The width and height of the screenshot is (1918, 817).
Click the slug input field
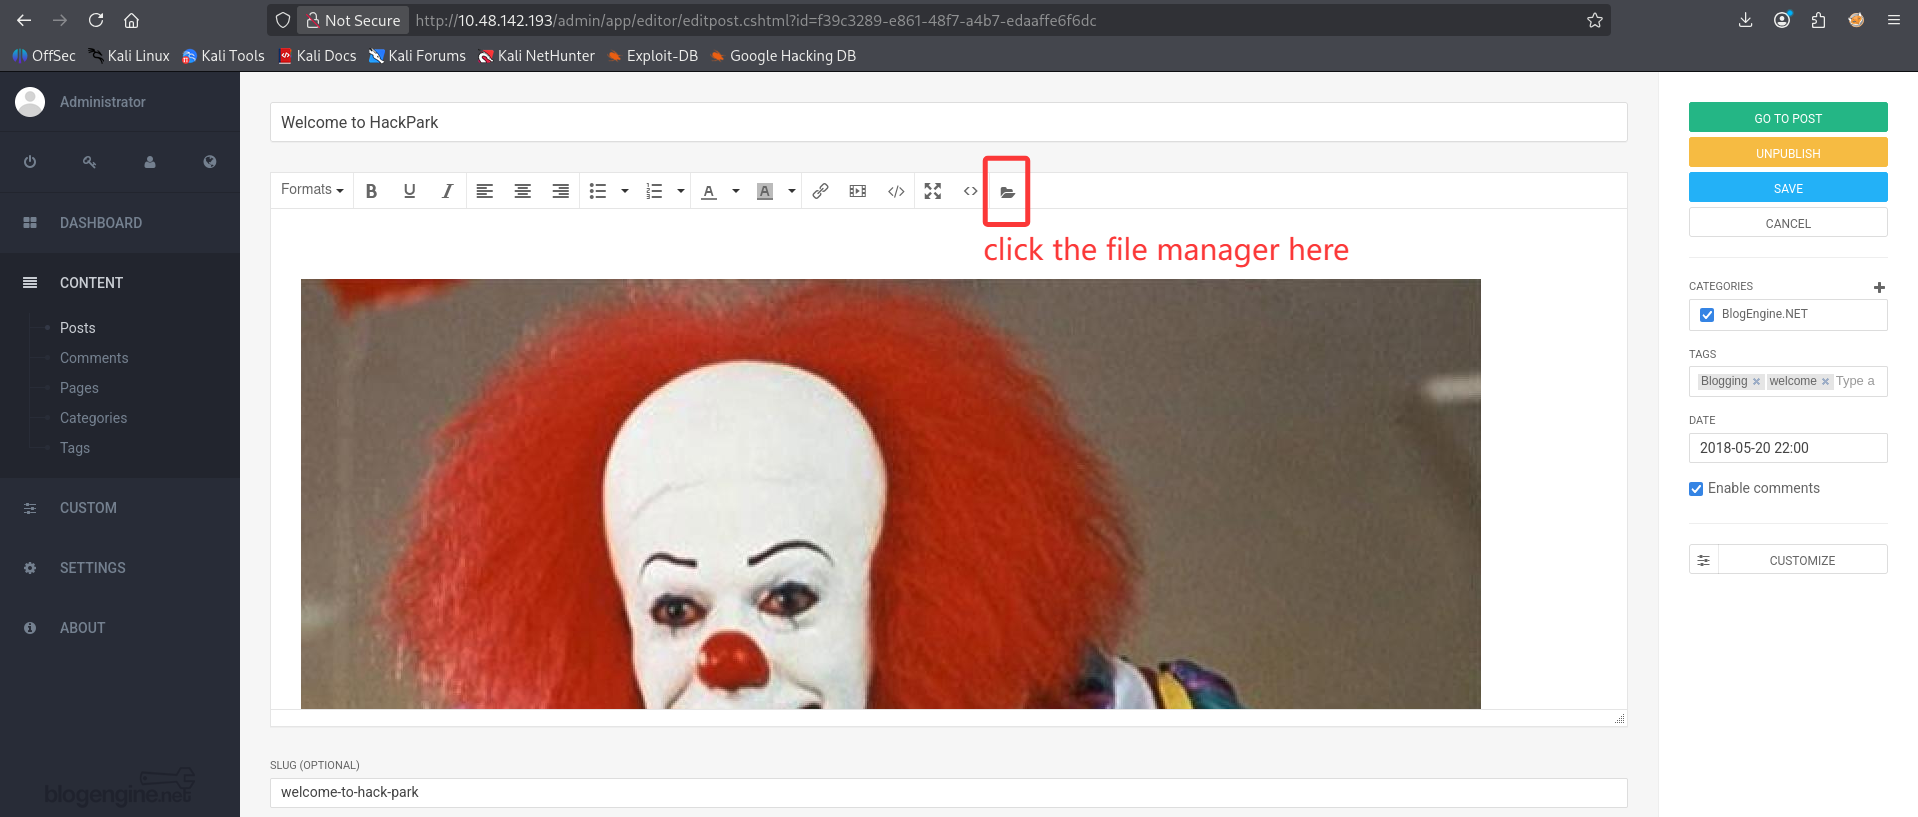(948, 792)
